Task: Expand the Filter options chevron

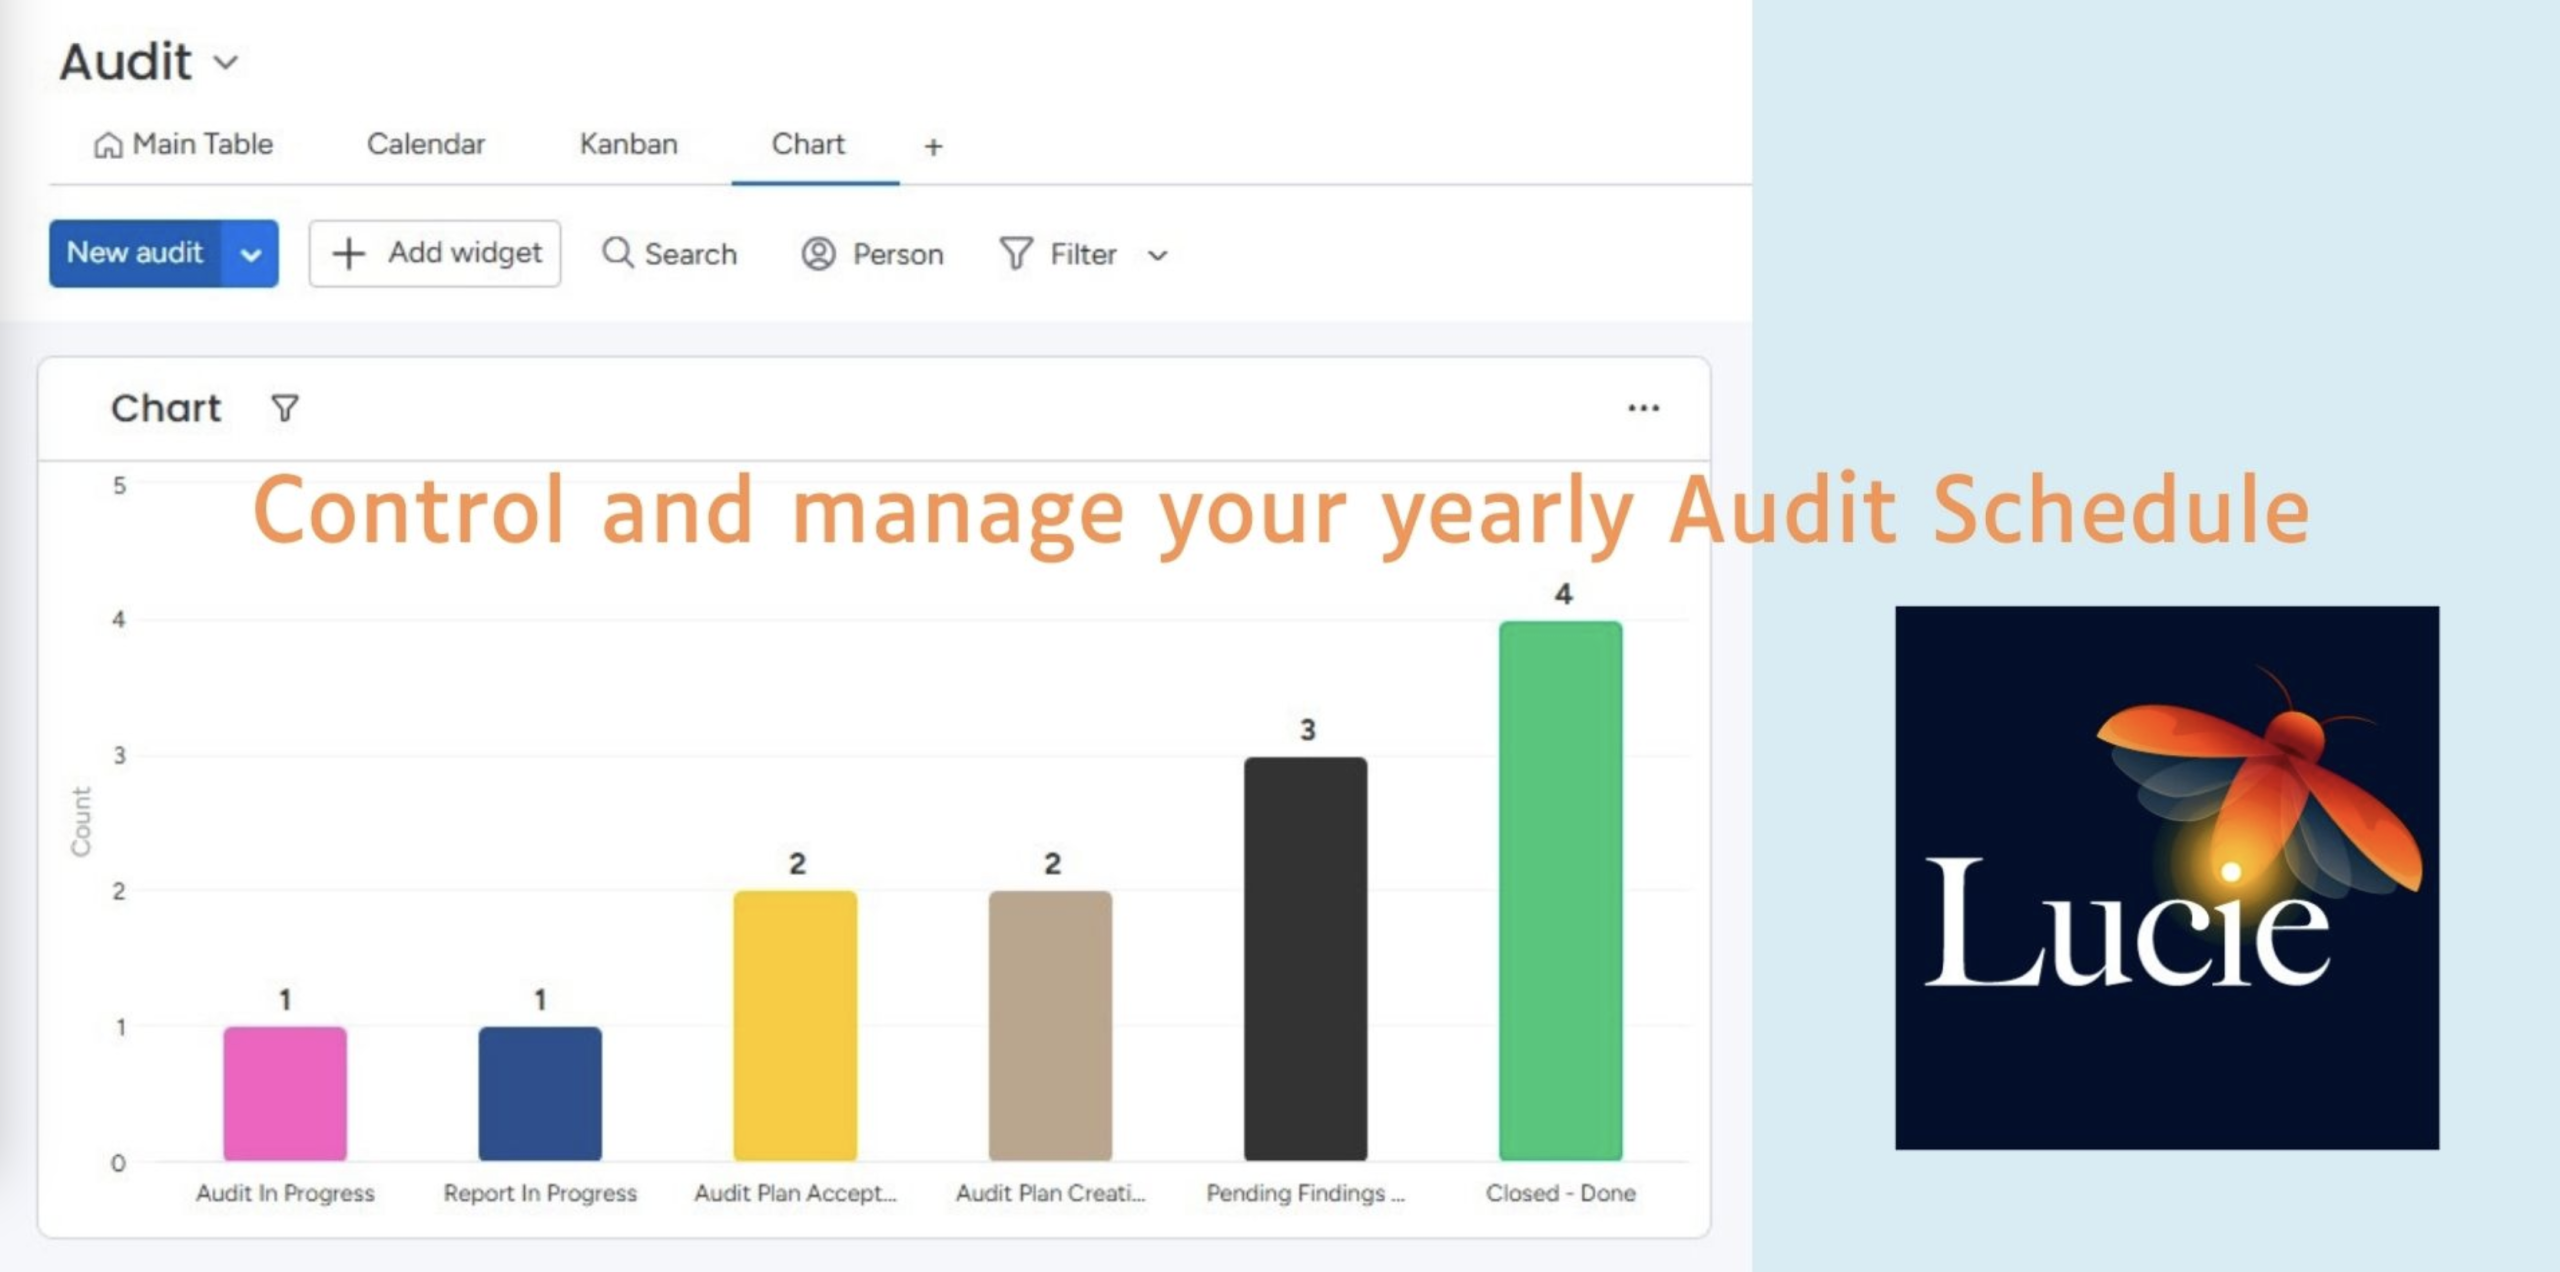Action: (1158, 256)
